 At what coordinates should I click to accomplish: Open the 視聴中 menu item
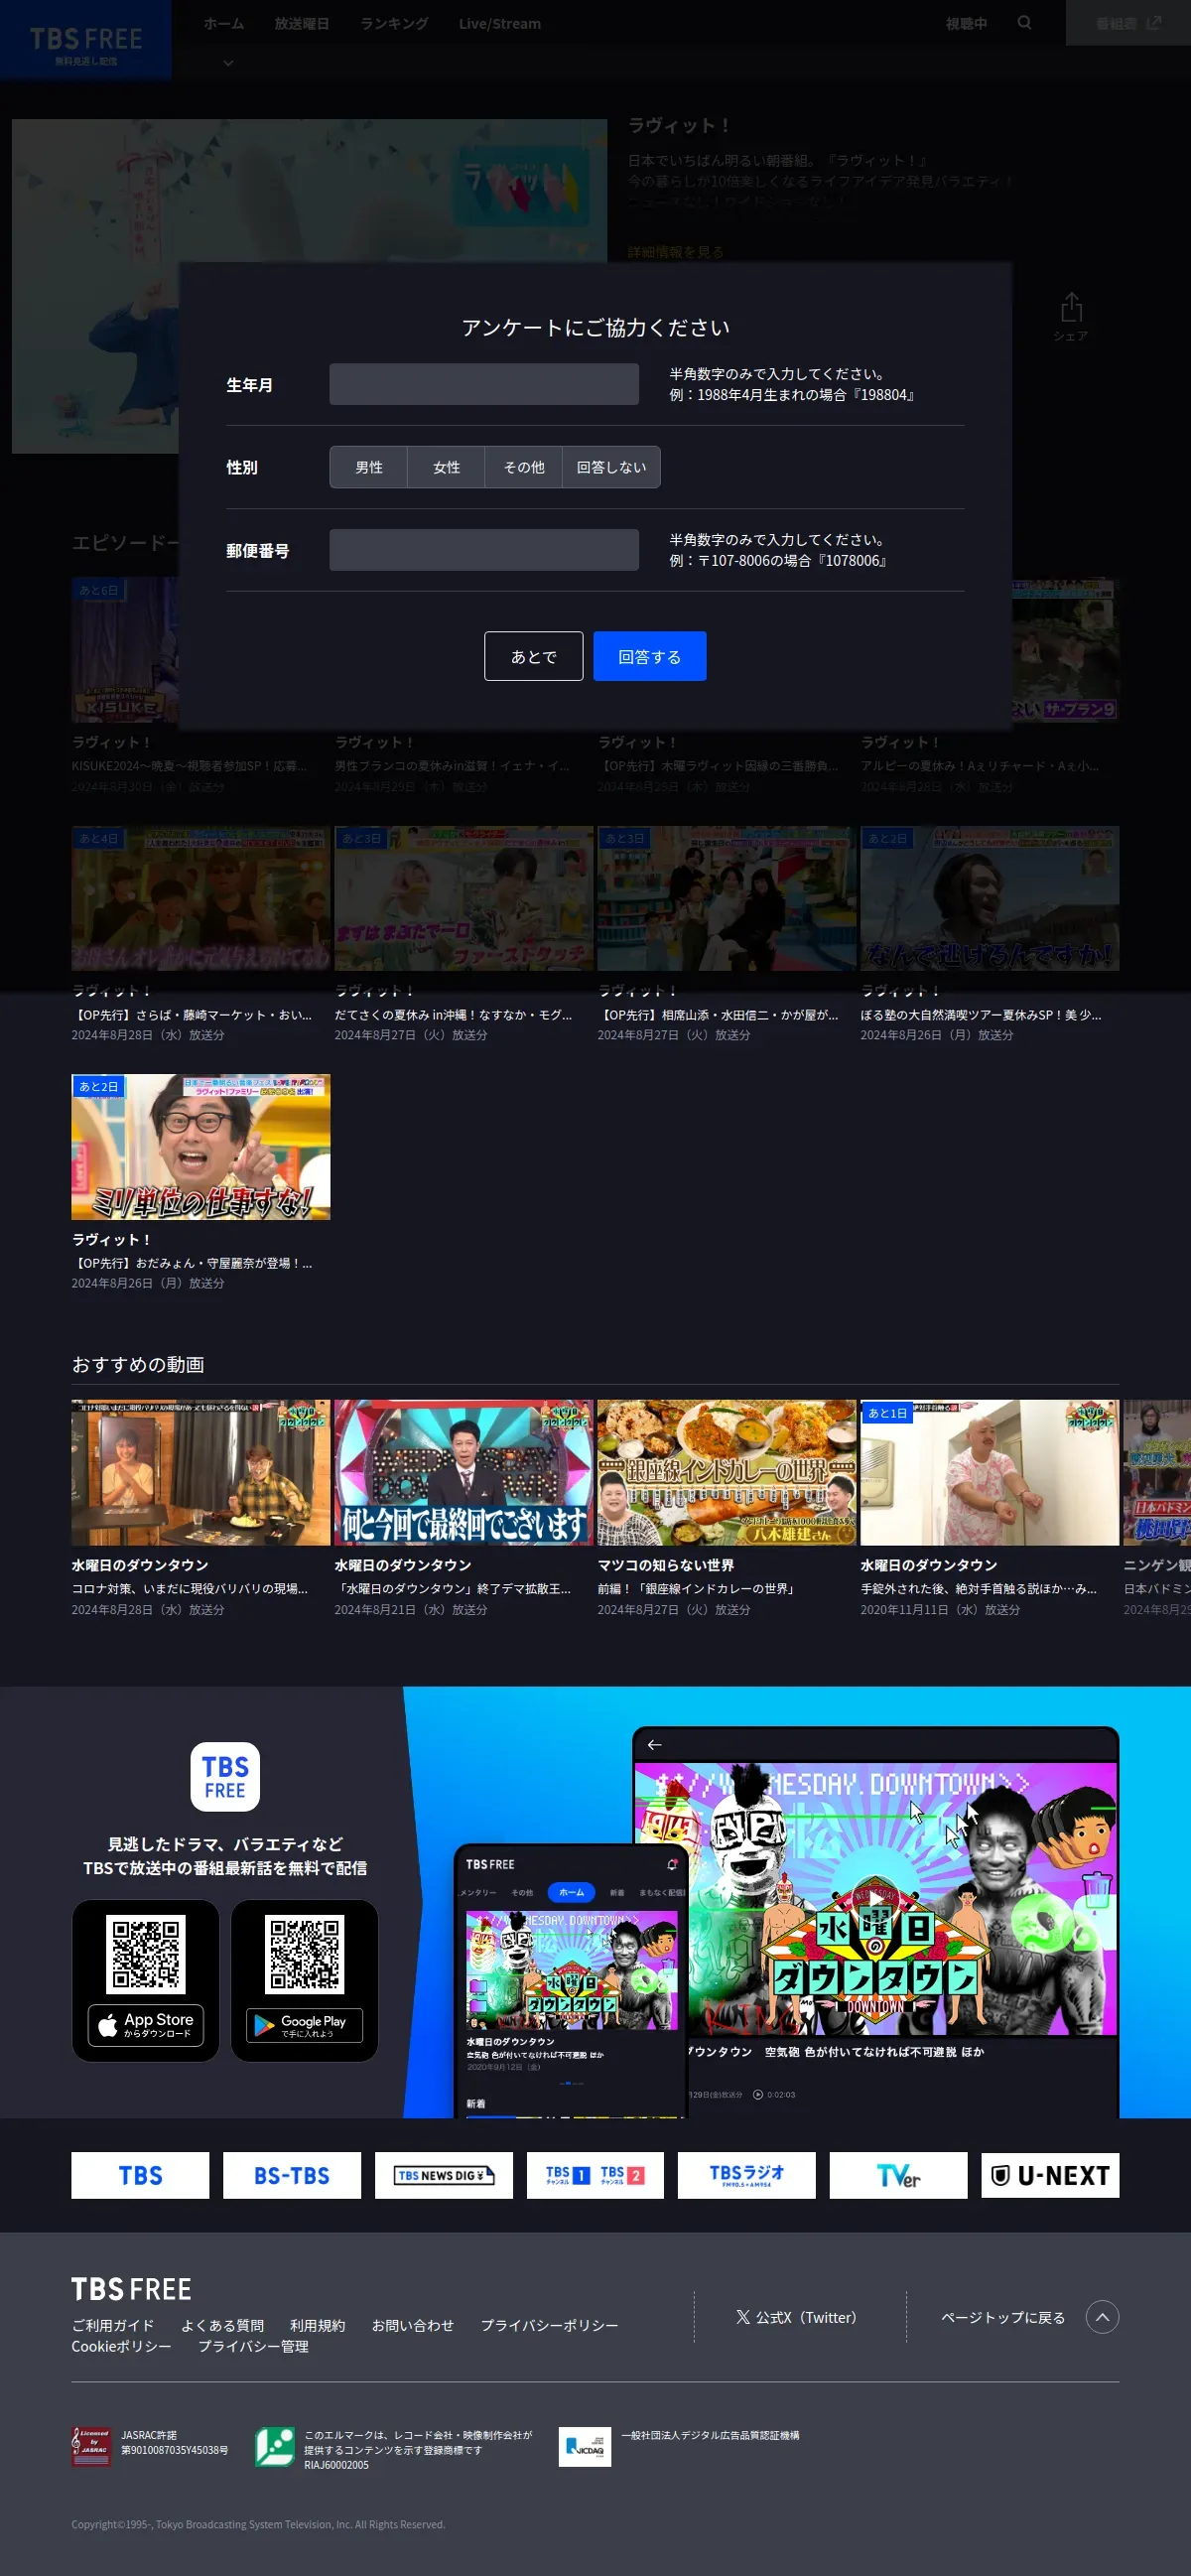click(966, 23)
